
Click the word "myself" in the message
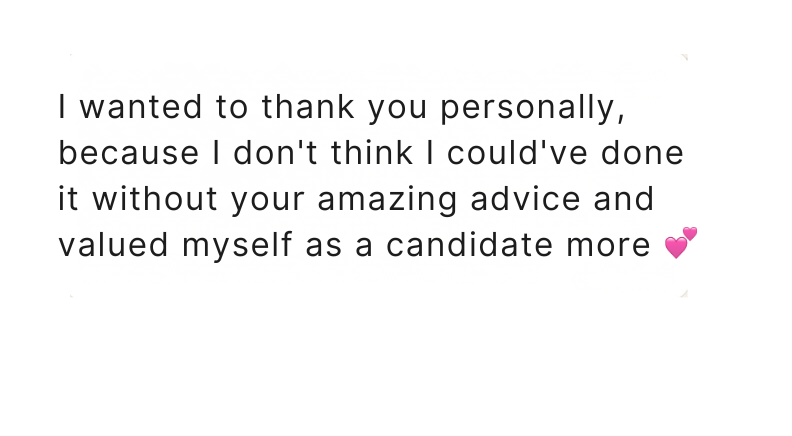(x=237, y=246)
